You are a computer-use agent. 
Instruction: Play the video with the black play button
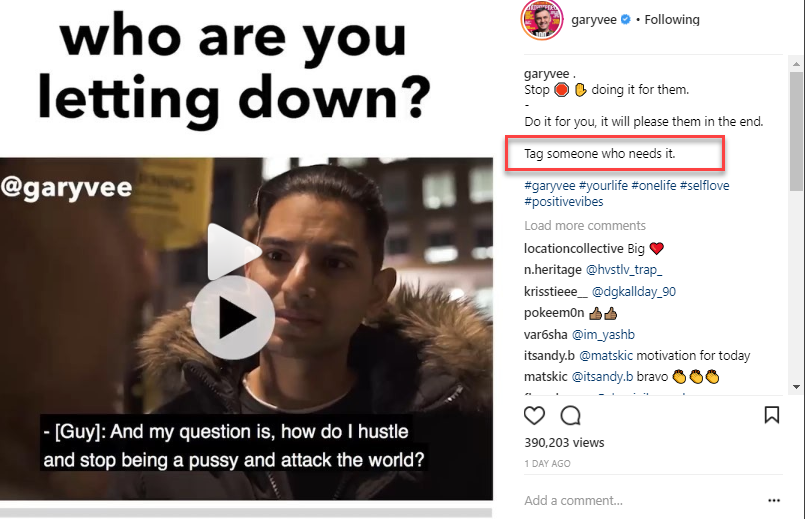click(233, 318)
